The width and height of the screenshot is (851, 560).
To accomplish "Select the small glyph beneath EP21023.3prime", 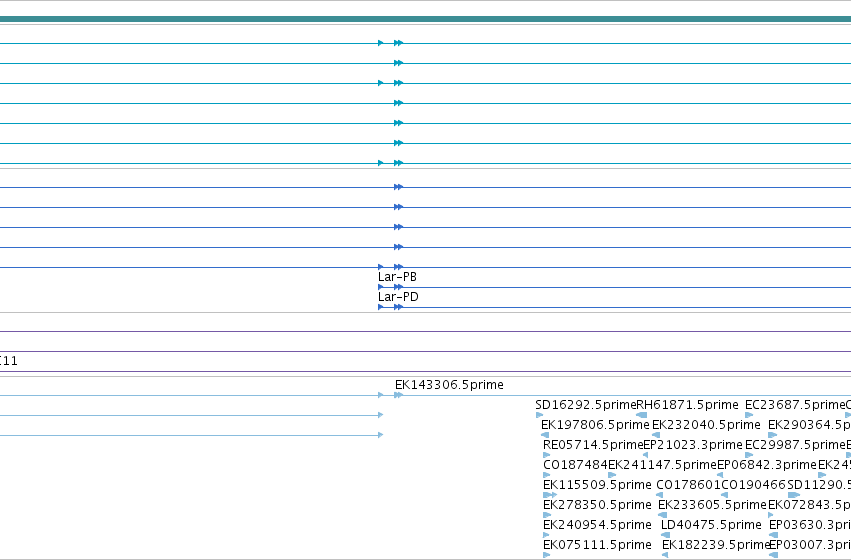I will [x=645, y=455].
